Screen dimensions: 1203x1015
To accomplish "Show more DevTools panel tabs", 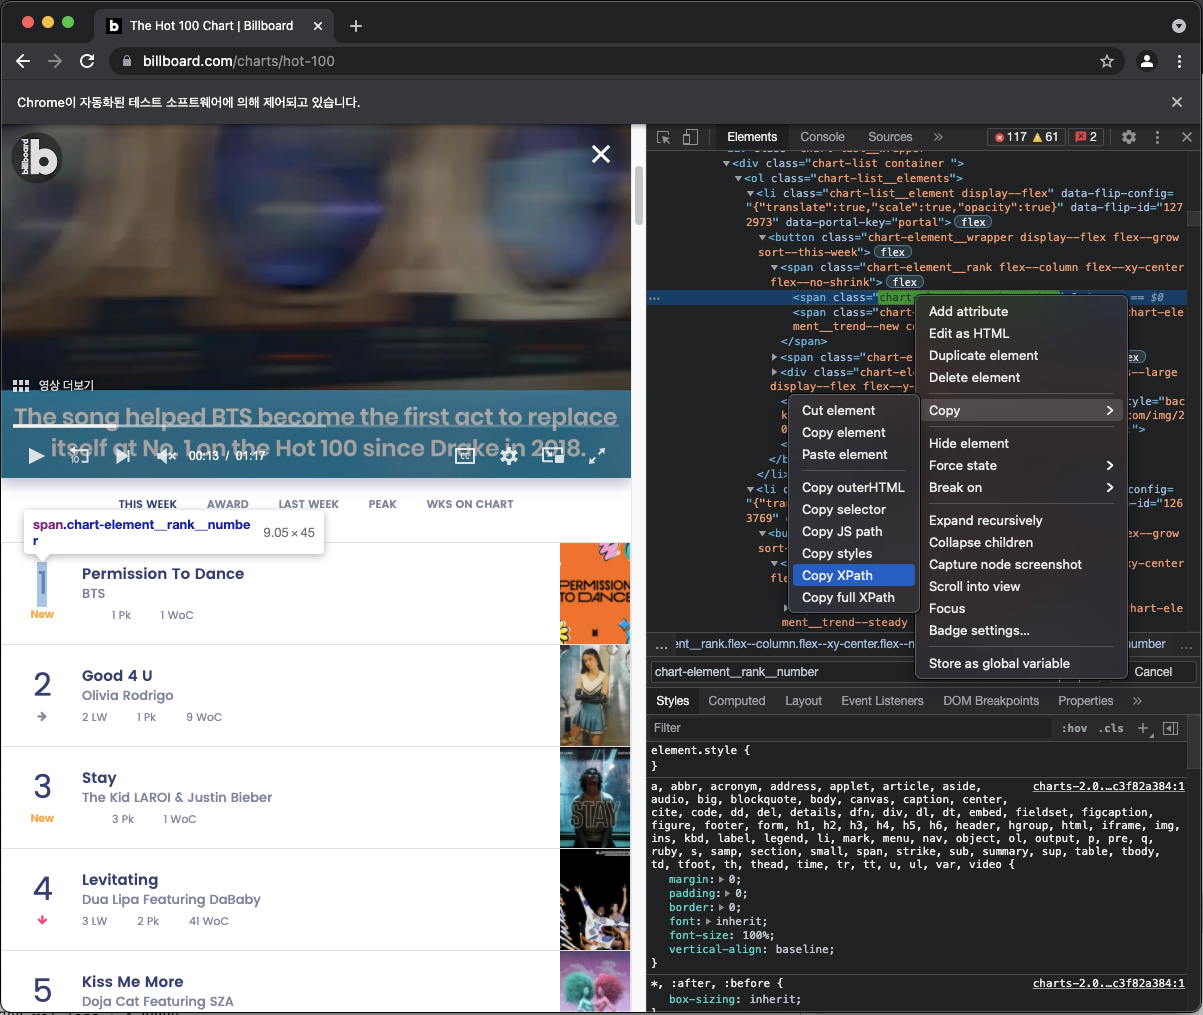I will tap(938, 137).
